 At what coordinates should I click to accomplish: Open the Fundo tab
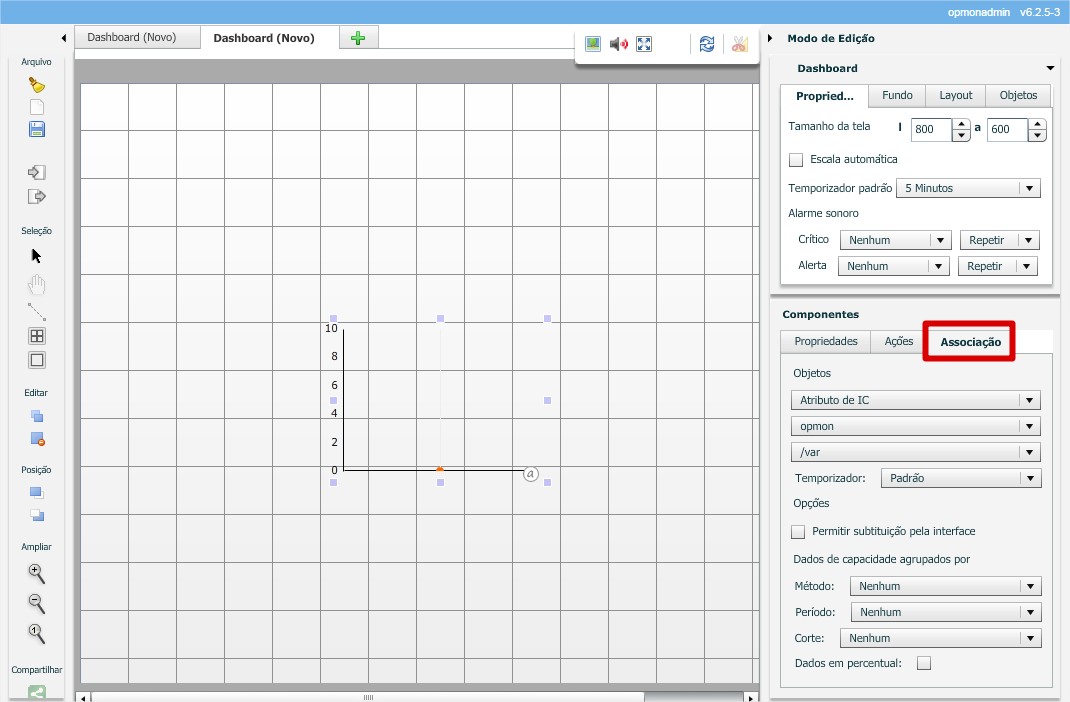[897, 95]
